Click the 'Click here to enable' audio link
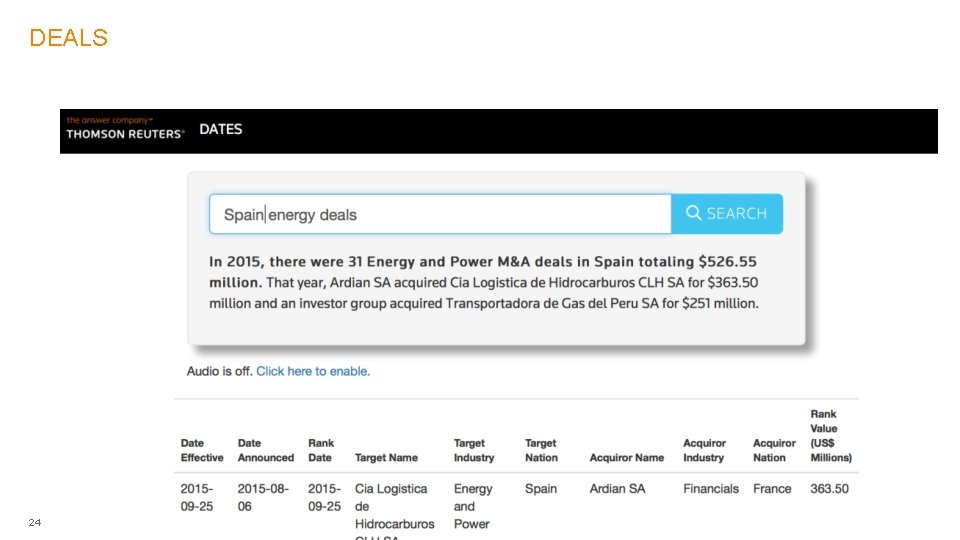This screenshot has width=960, height=540. coord(313,371)
